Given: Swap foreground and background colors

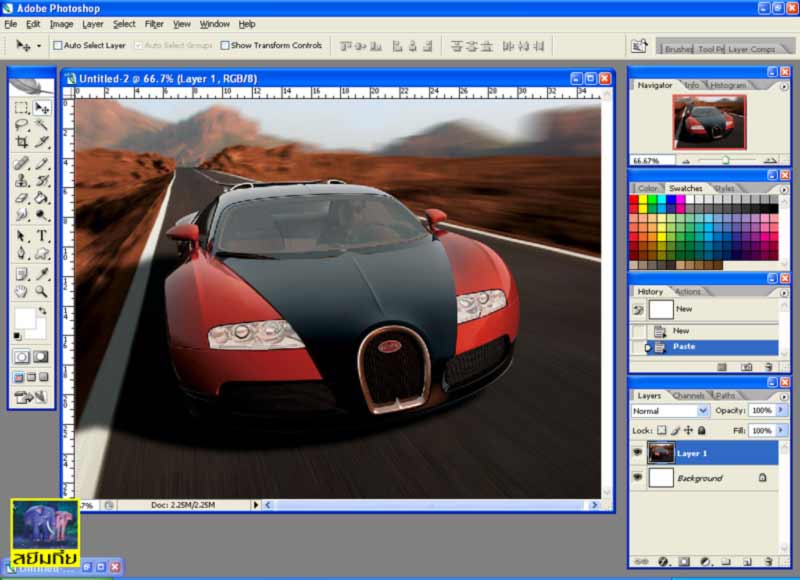Looking at the screenshot, I should [42, 310].
